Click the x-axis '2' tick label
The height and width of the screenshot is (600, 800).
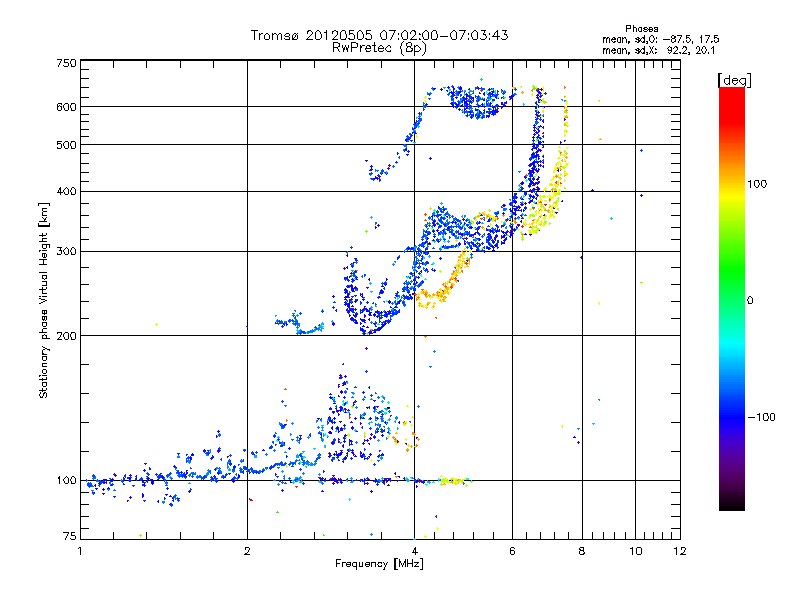click(x=247, y=551)
